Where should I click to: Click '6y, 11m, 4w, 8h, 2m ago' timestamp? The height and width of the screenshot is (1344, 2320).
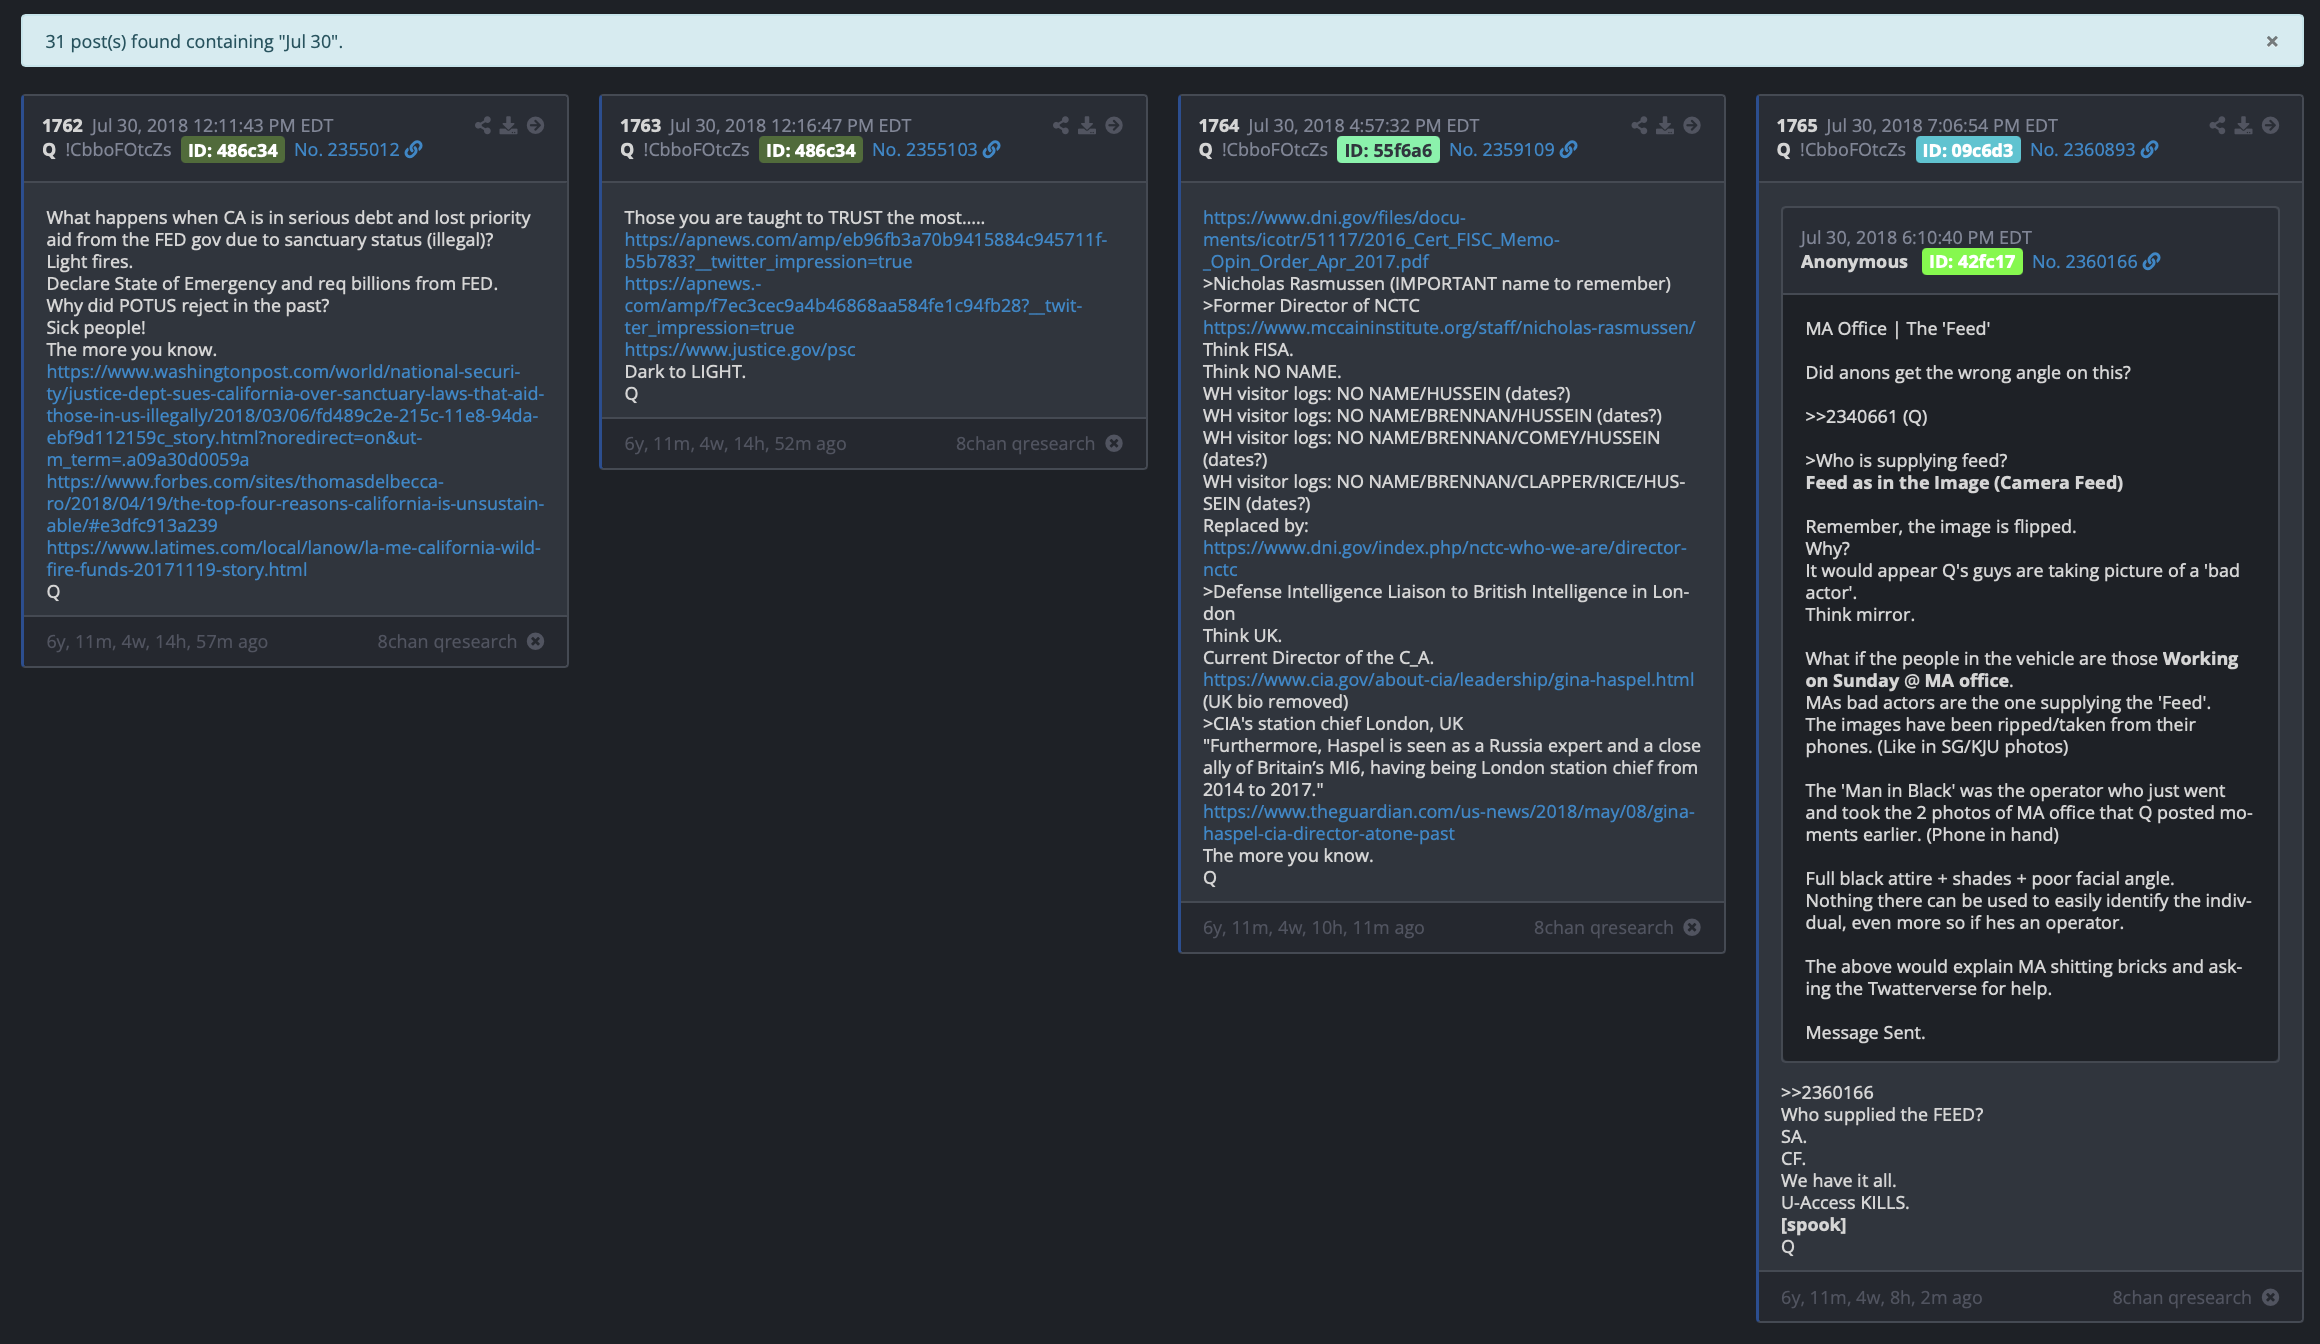point(1881,1297)
